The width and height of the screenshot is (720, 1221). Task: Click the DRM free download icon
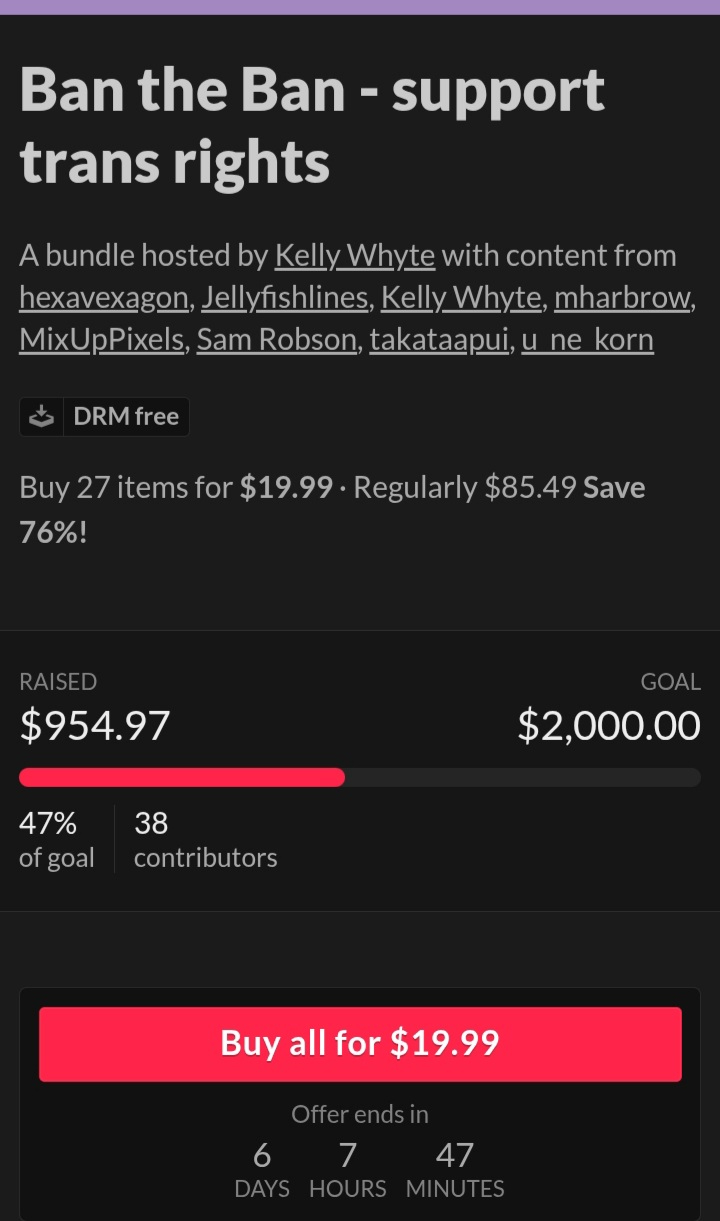click(x=42, y=417)
